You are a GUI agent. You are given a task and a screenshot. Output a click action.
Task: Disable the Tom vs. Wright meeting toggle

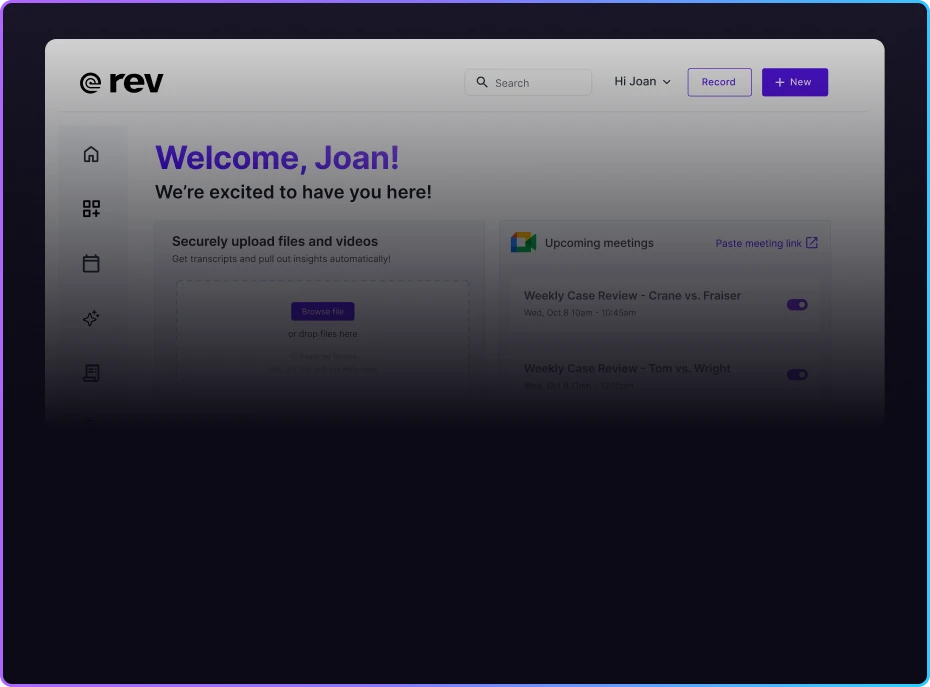796,374
